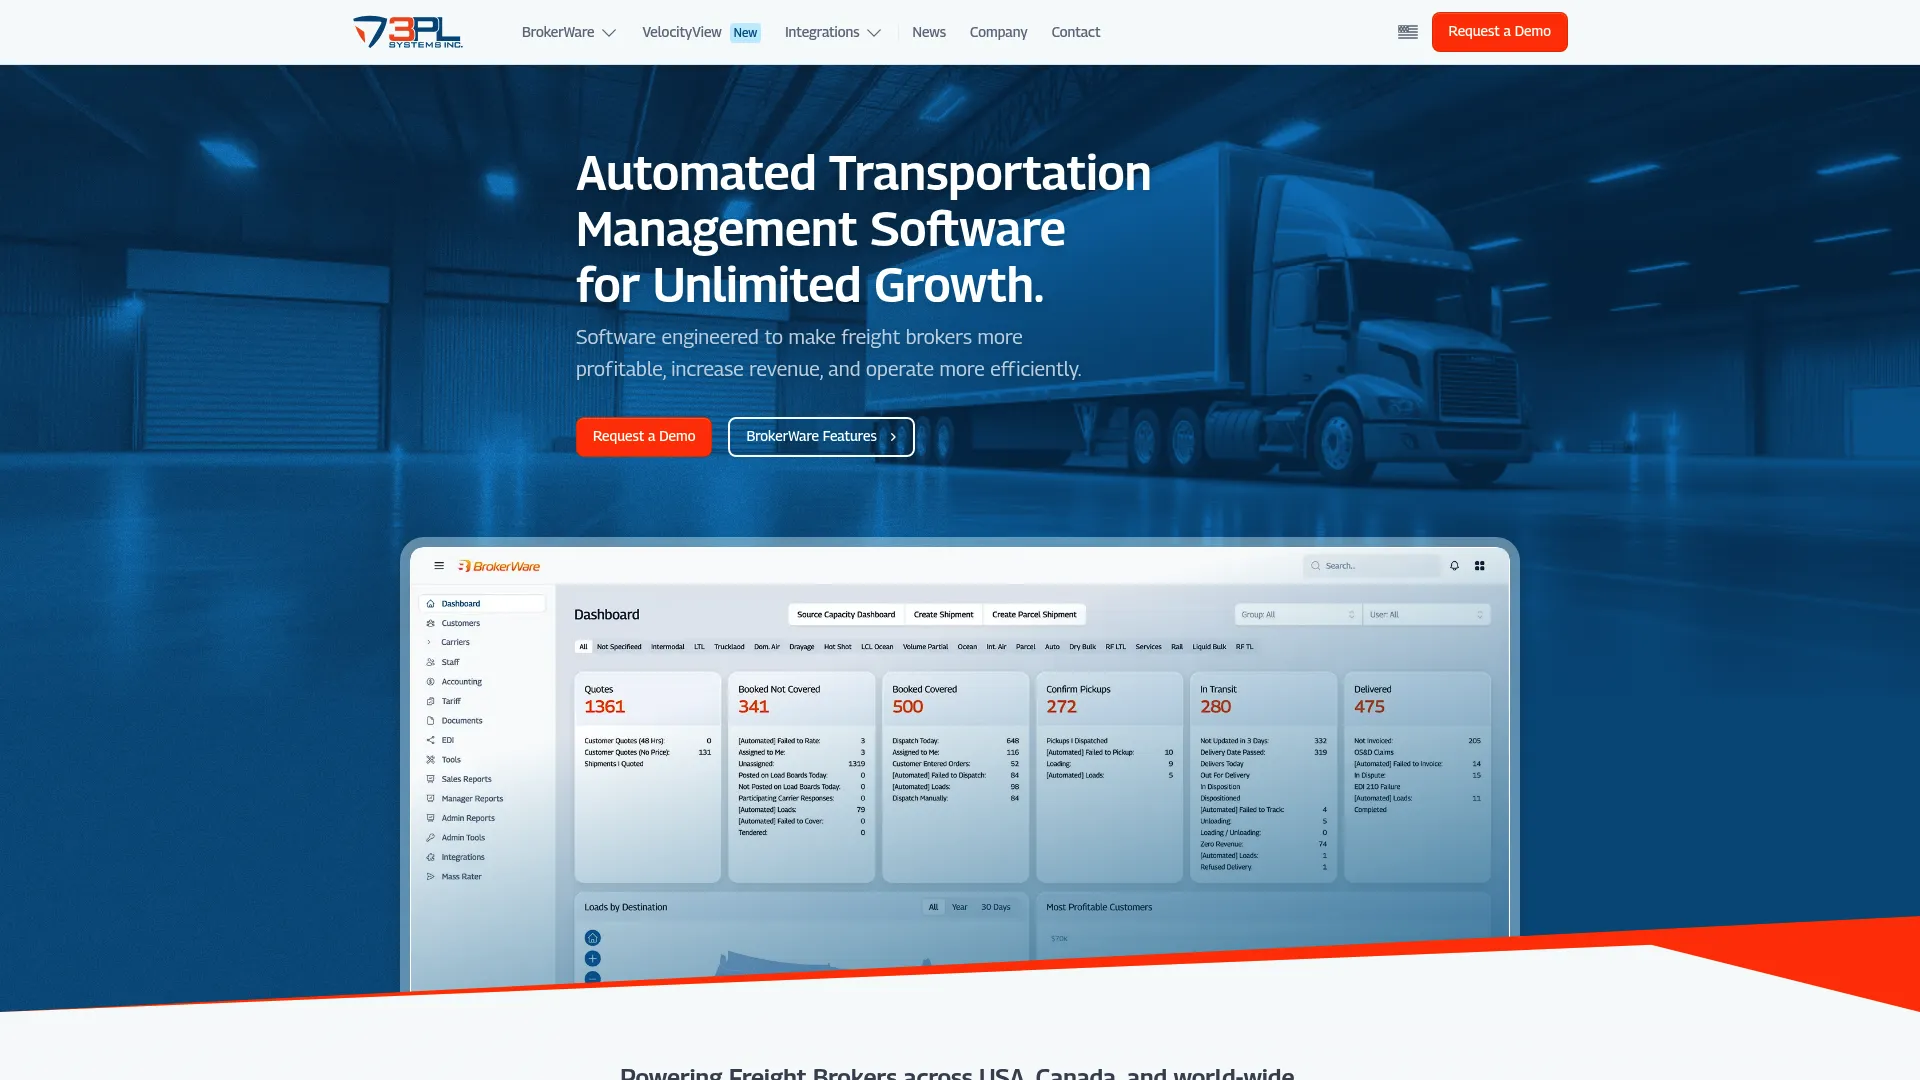Click the map home icon
Screen dimensions: 1920x1080
pyautogui.click(x=593, y=938)
